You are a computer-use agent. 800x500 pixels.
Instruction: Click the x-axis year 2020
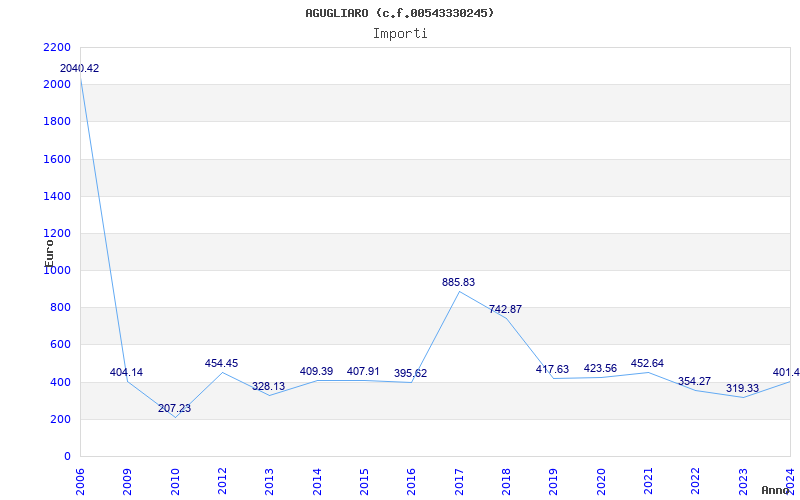601,482
